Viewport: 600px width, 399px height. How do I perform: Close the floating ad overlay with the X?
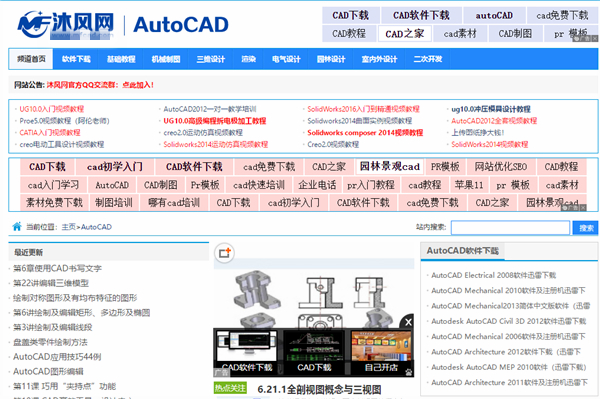(x=408, y=322)
